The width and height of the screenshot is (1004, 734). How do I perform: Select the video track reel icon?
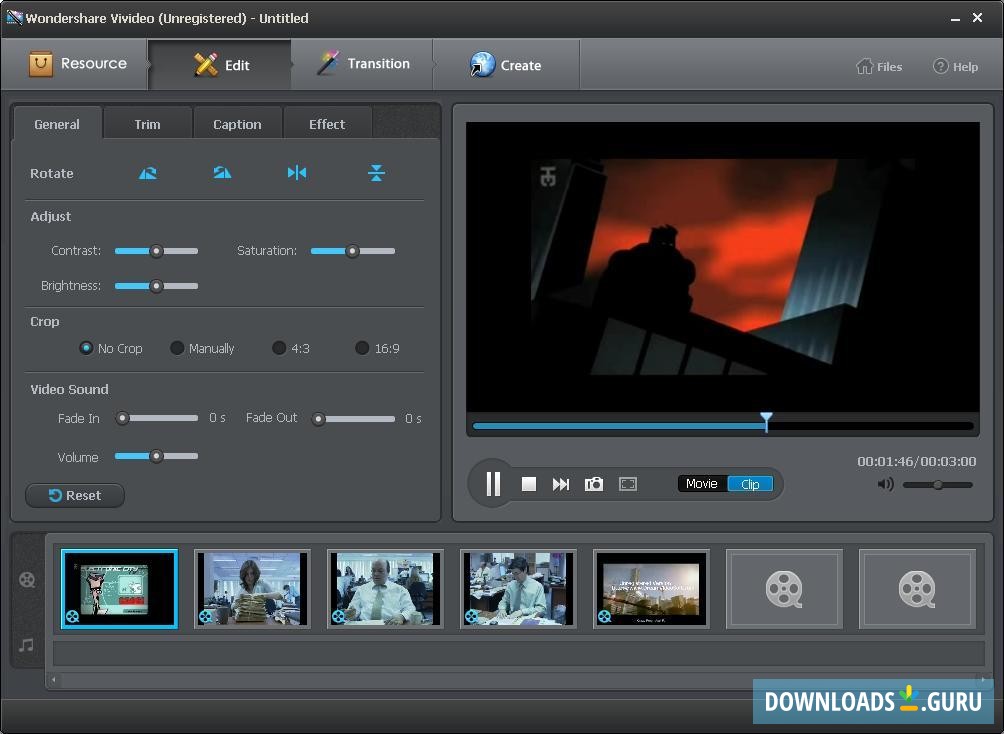[x=27, y=580]
